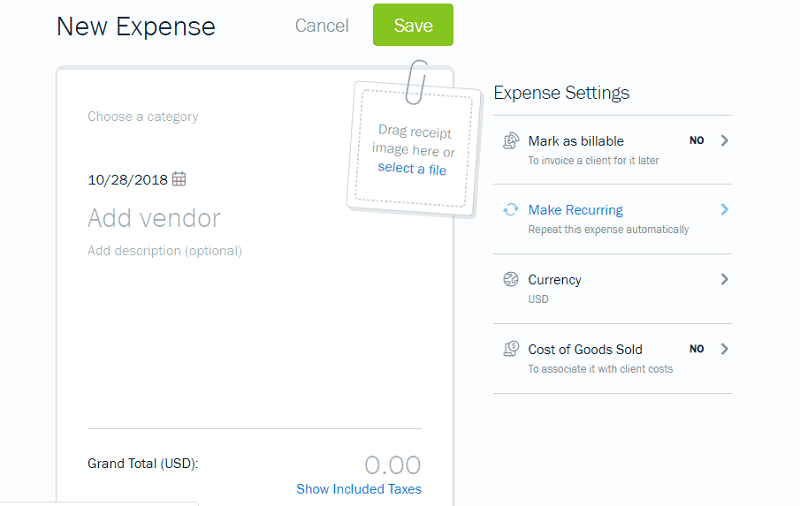Click the Add vendor field
This screenshot has width=800, height=506.
154,218
